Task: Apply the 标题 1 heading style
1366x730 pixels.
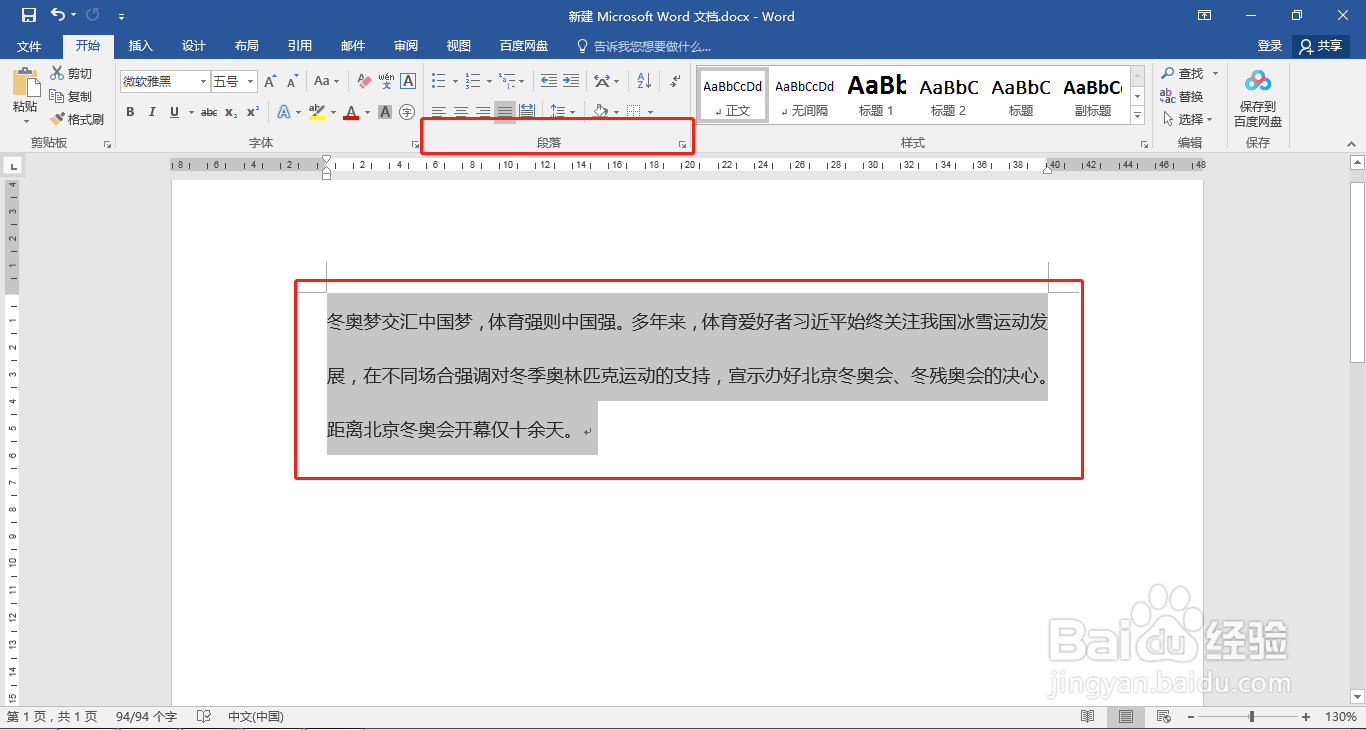Action: [x=877, y=96]
